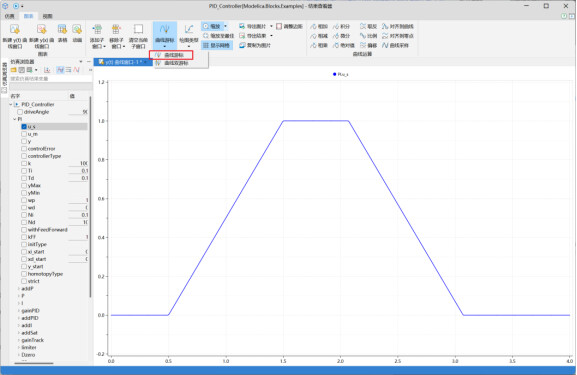Create a new y(x) curve window
Screen dimensions: 577x375
(x=42, y=36)
